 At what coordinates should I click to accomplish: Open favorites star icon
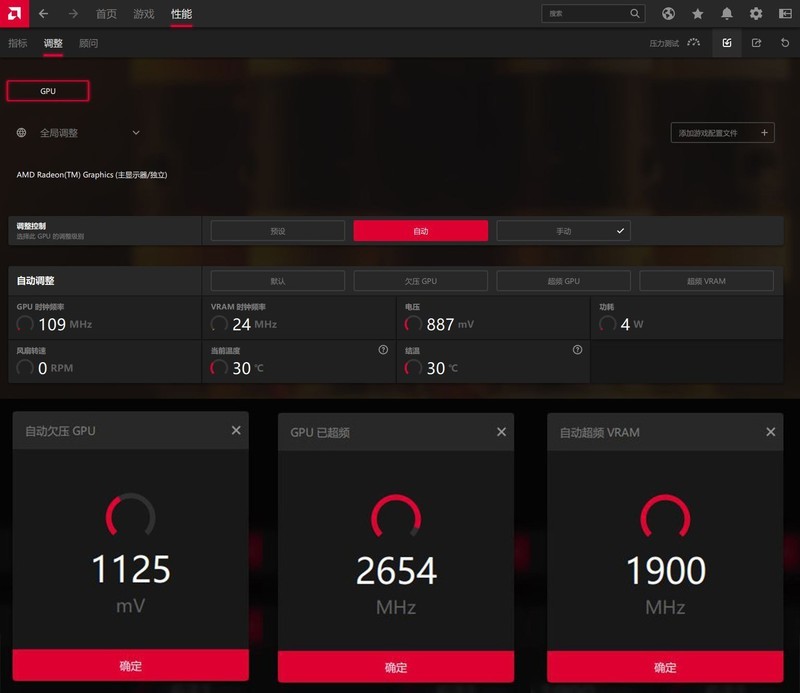pos(697,14)
